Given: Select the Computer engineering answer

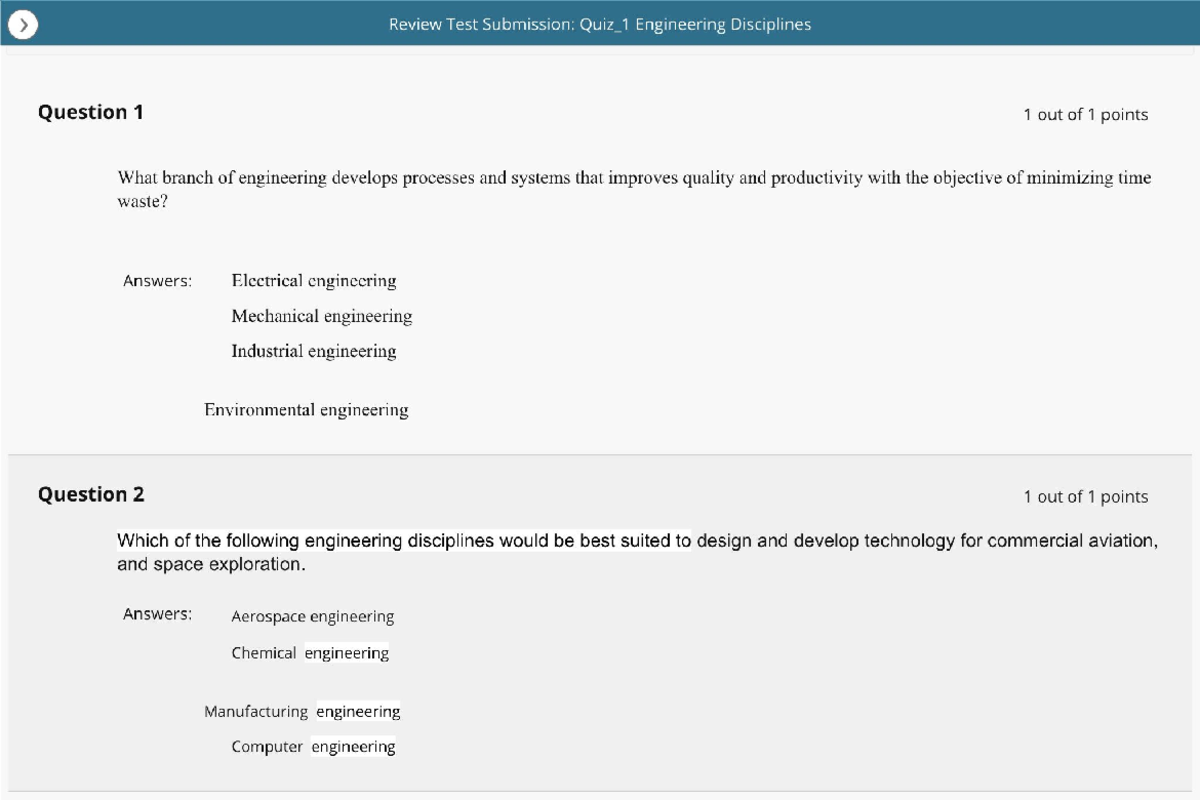Looking at the screenshot, I should coord(313,746).
